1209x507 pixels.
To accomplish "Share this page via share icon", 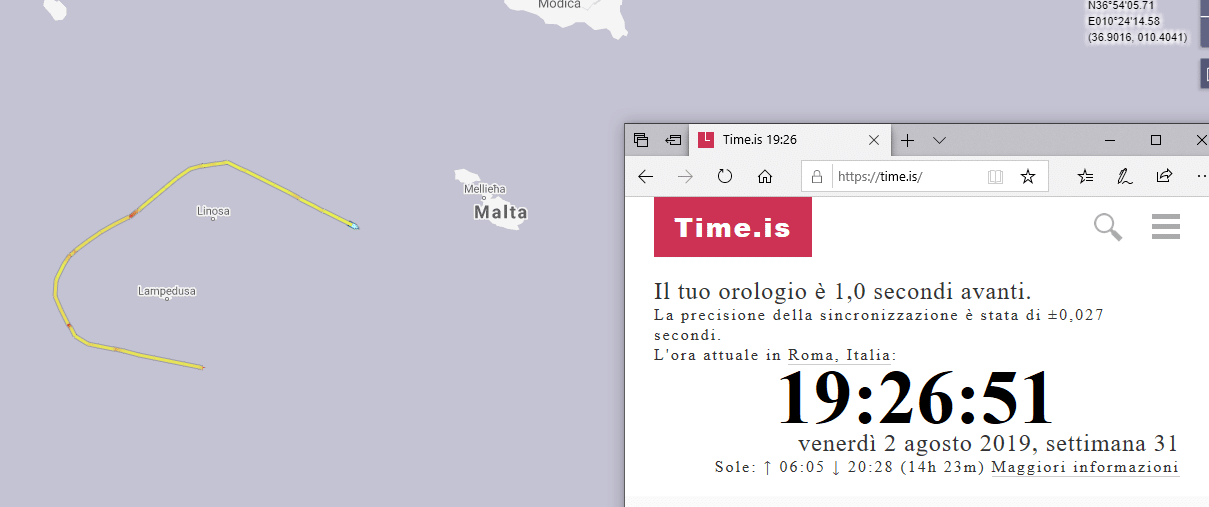I will [1164, 177].
